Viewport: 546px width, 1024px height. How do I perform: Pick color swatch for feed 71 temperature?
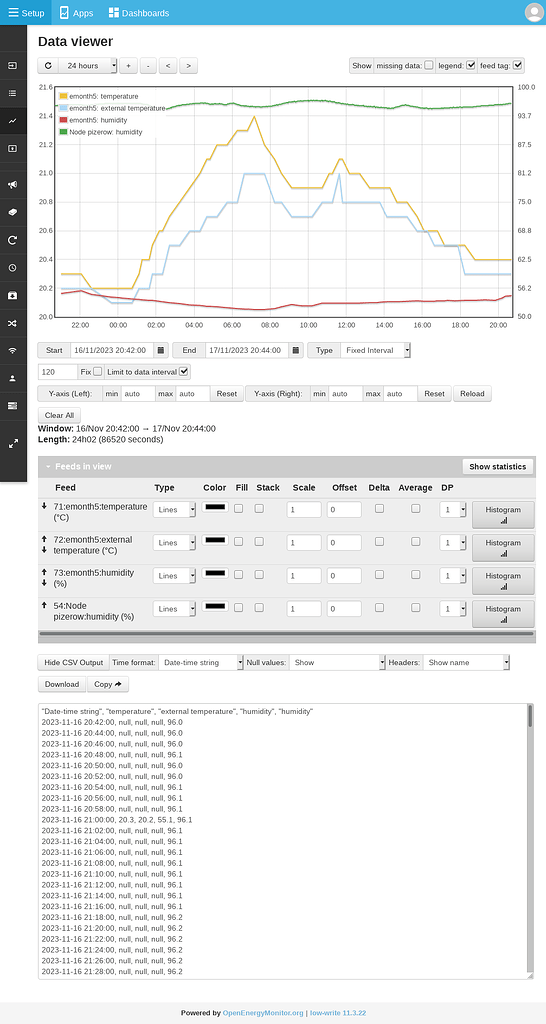pos(216,507)
